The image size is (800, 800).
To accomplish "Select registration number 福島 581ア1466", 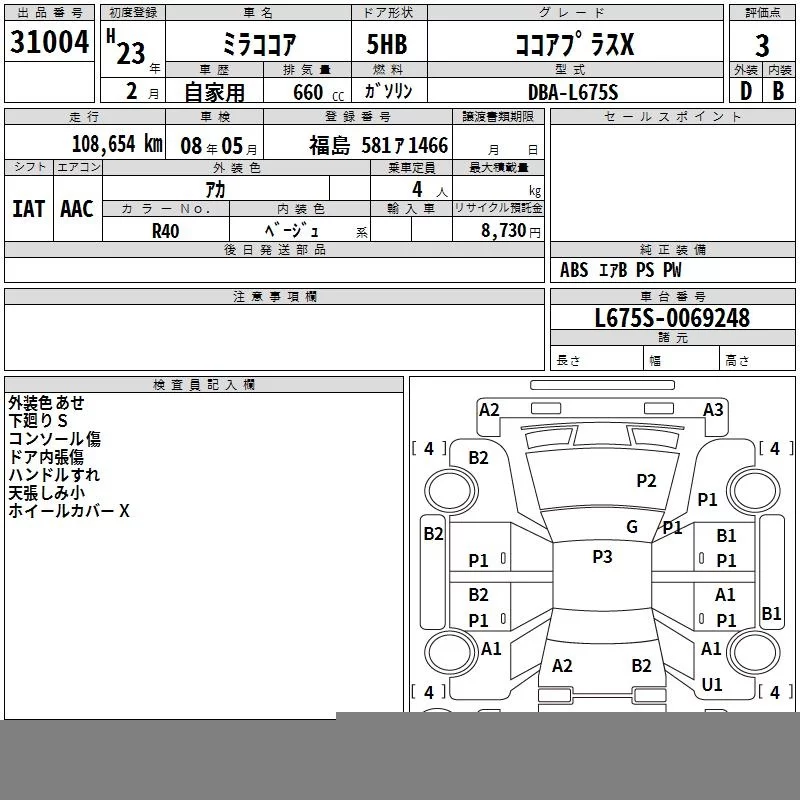I will (x=379, y=145).
